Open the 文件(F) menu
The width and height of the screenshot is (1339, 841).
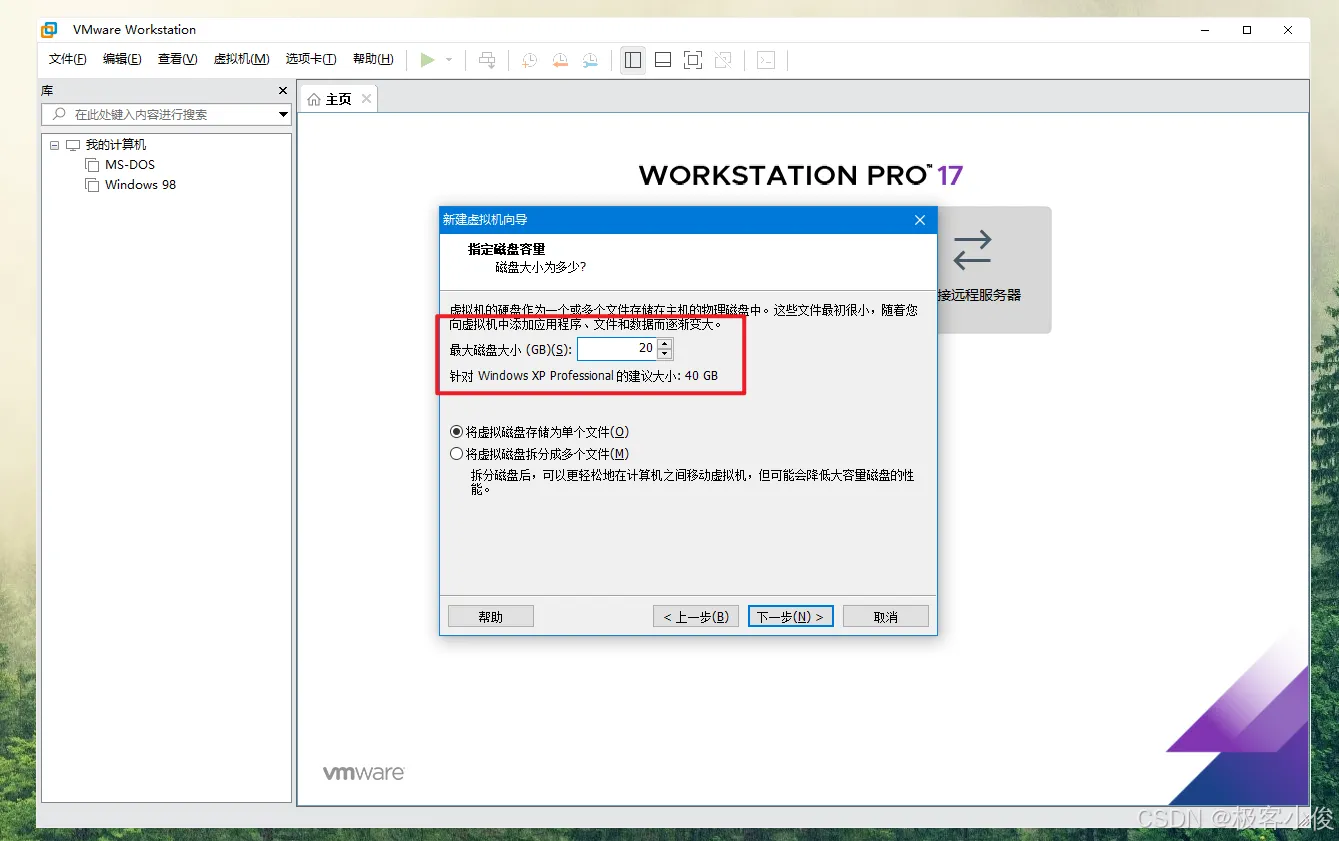click(68, 59)
